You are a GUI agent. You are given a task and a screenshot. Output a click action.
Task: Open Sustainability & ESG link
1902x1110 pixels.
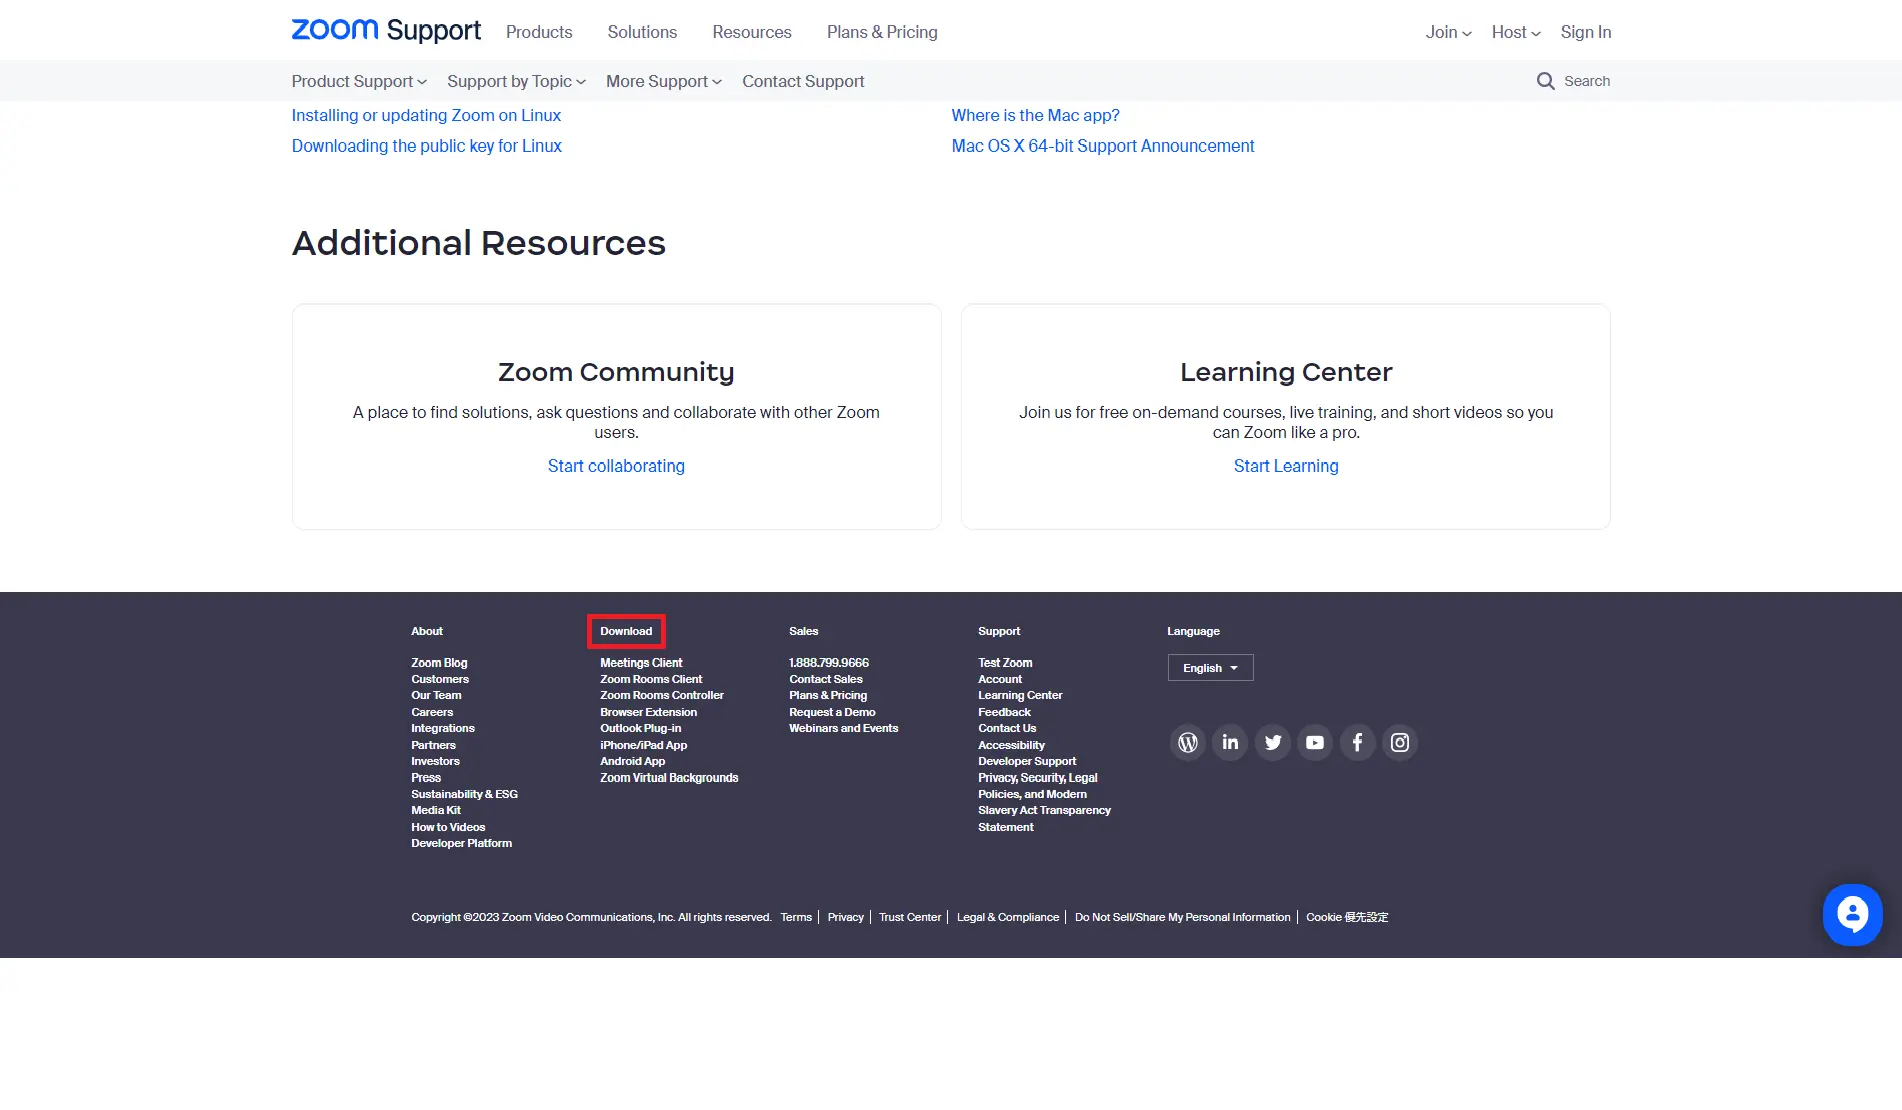pyautogui.click(x=464, y=794)
